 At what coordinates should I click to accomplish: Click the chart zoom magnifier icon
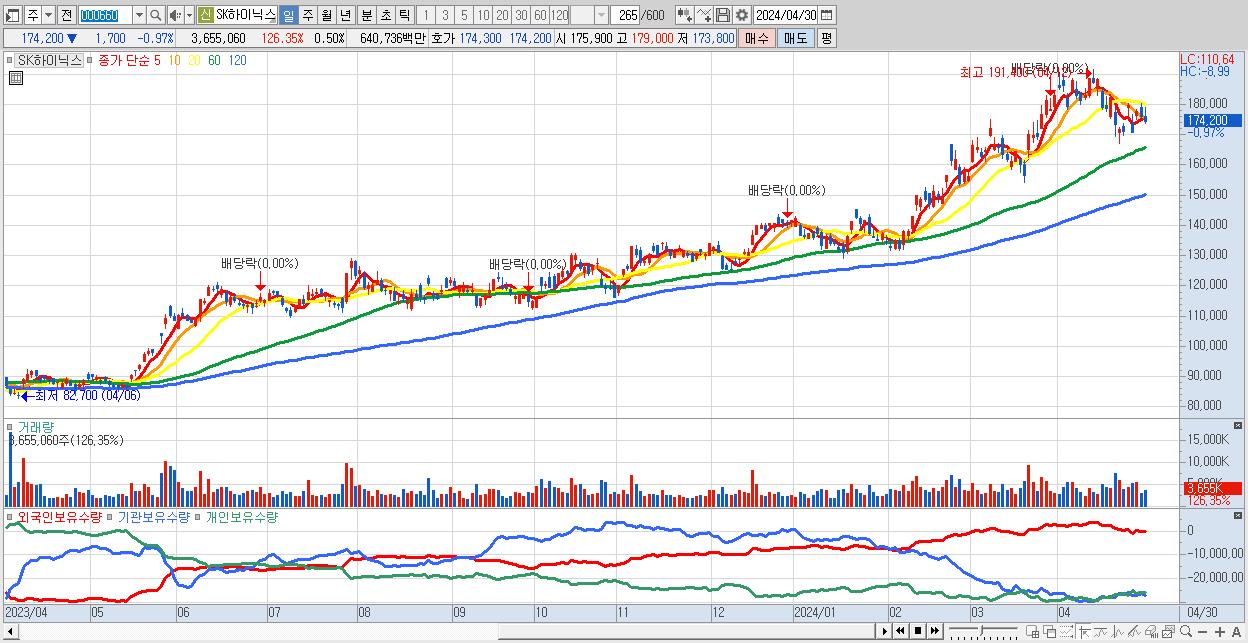[1185, 631]
